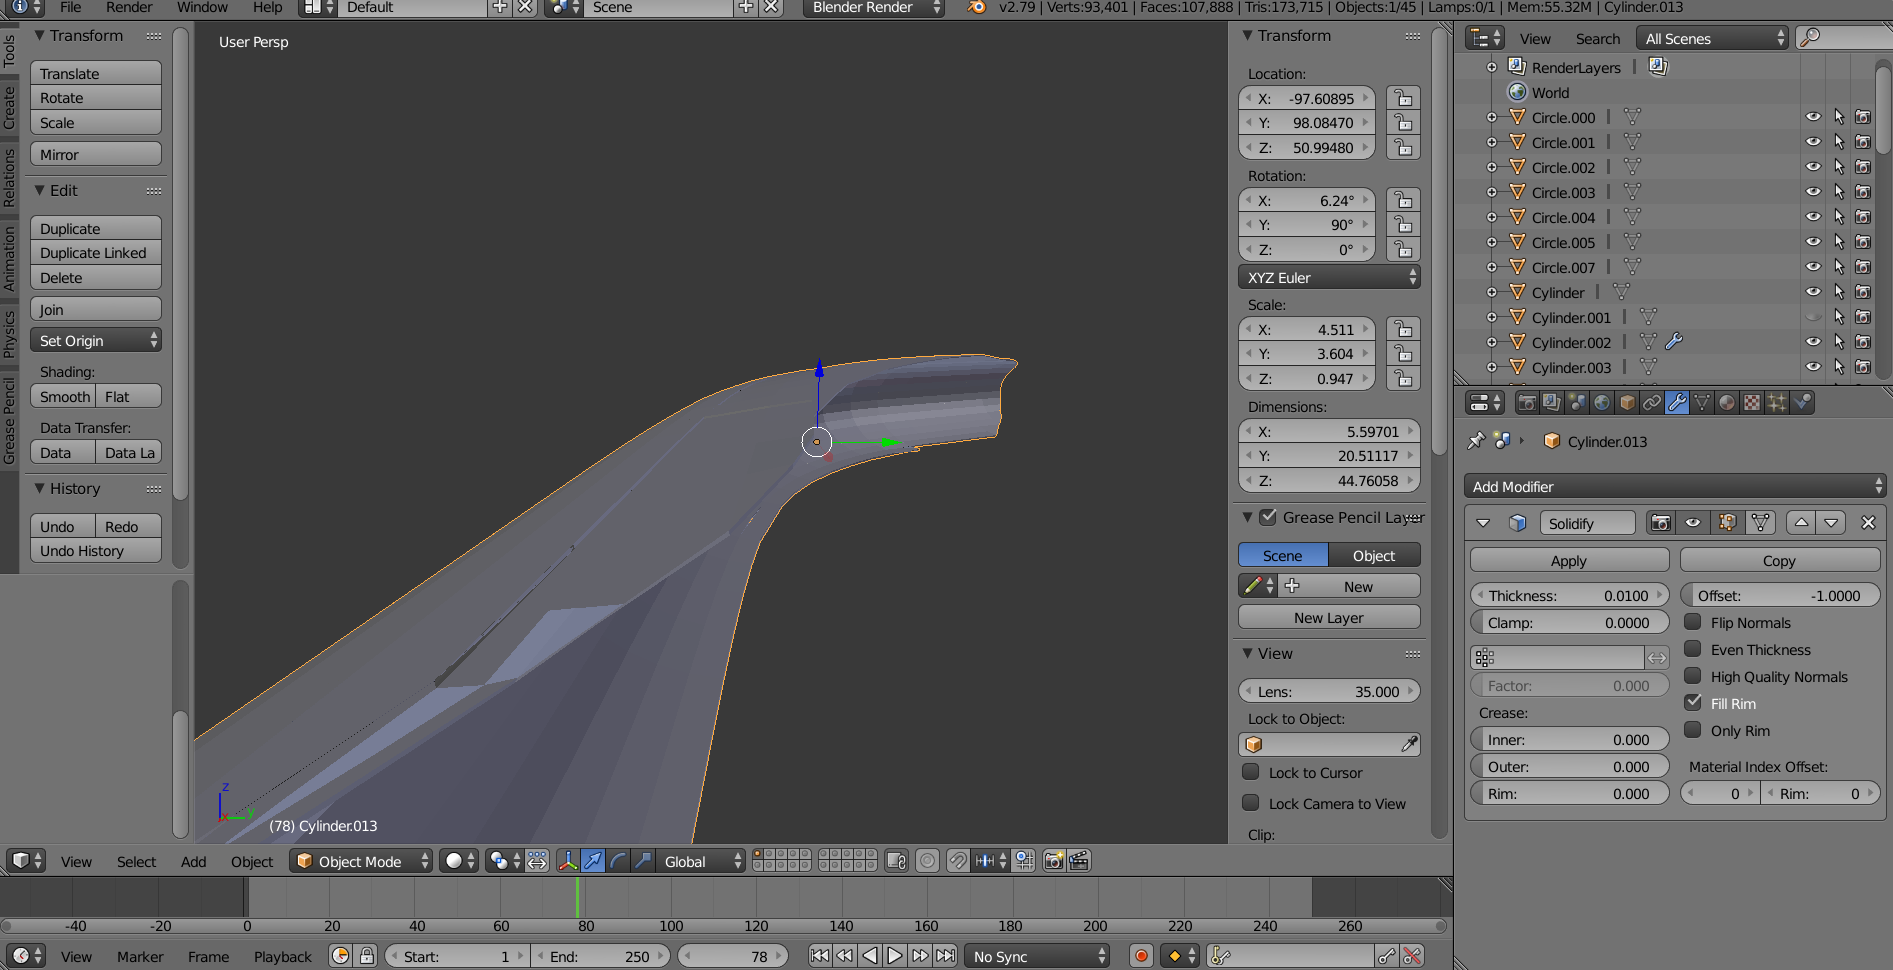Collapse the Solidify modifier panel triangle
The height and width of the screenshot is (970, 1893).
1483,523
